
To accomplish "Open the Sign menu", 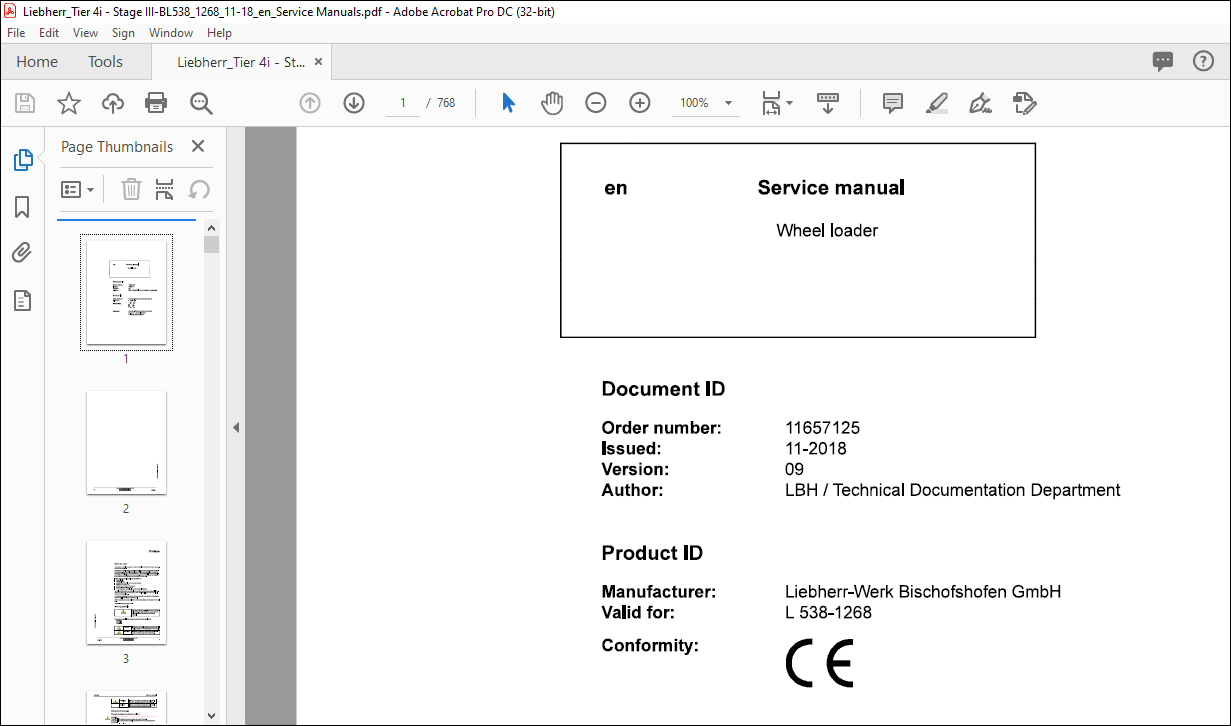I will coord(123,33).
